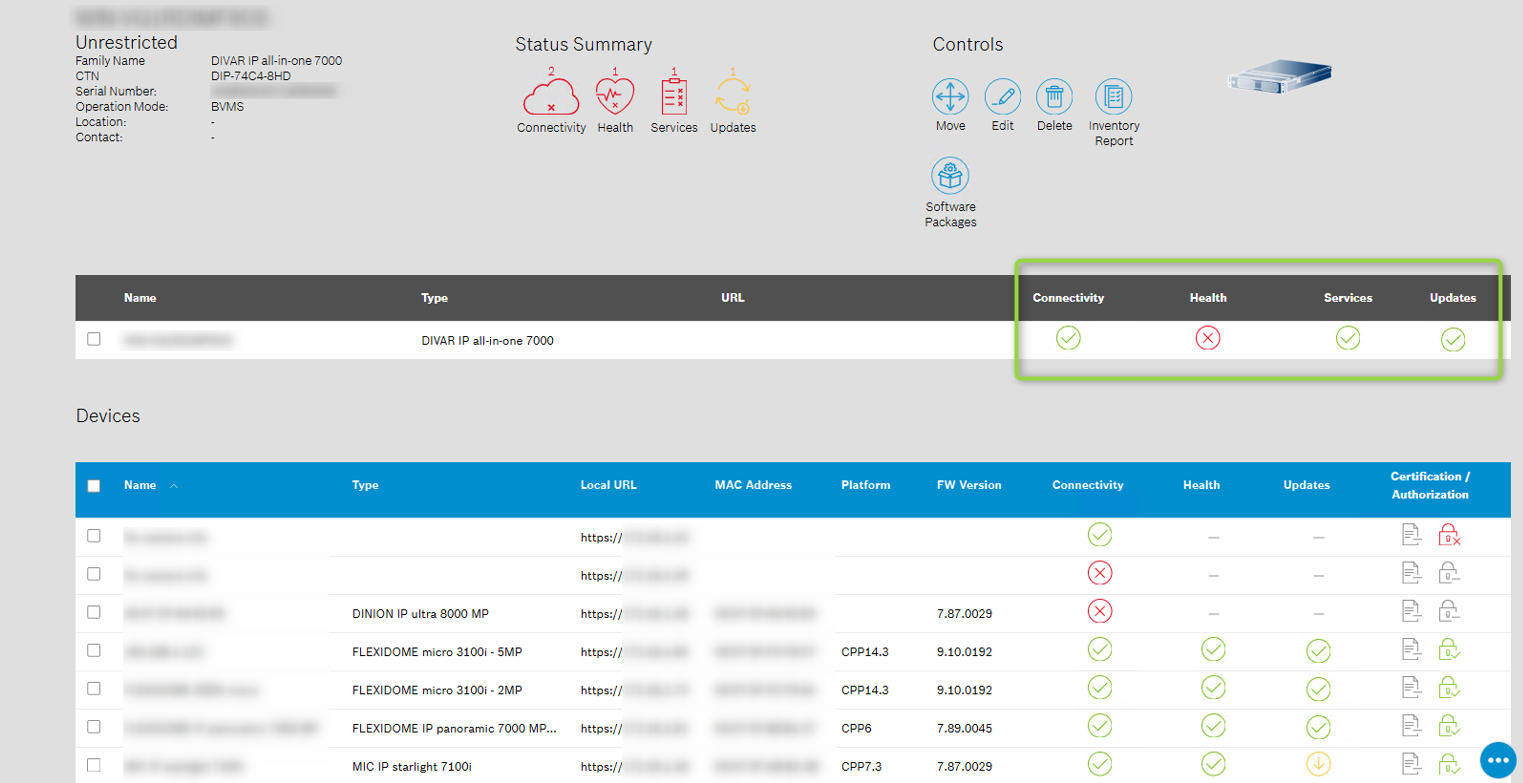Click the Delete trash icon
Screen dimensions: 1523x783
[1054, 97]
